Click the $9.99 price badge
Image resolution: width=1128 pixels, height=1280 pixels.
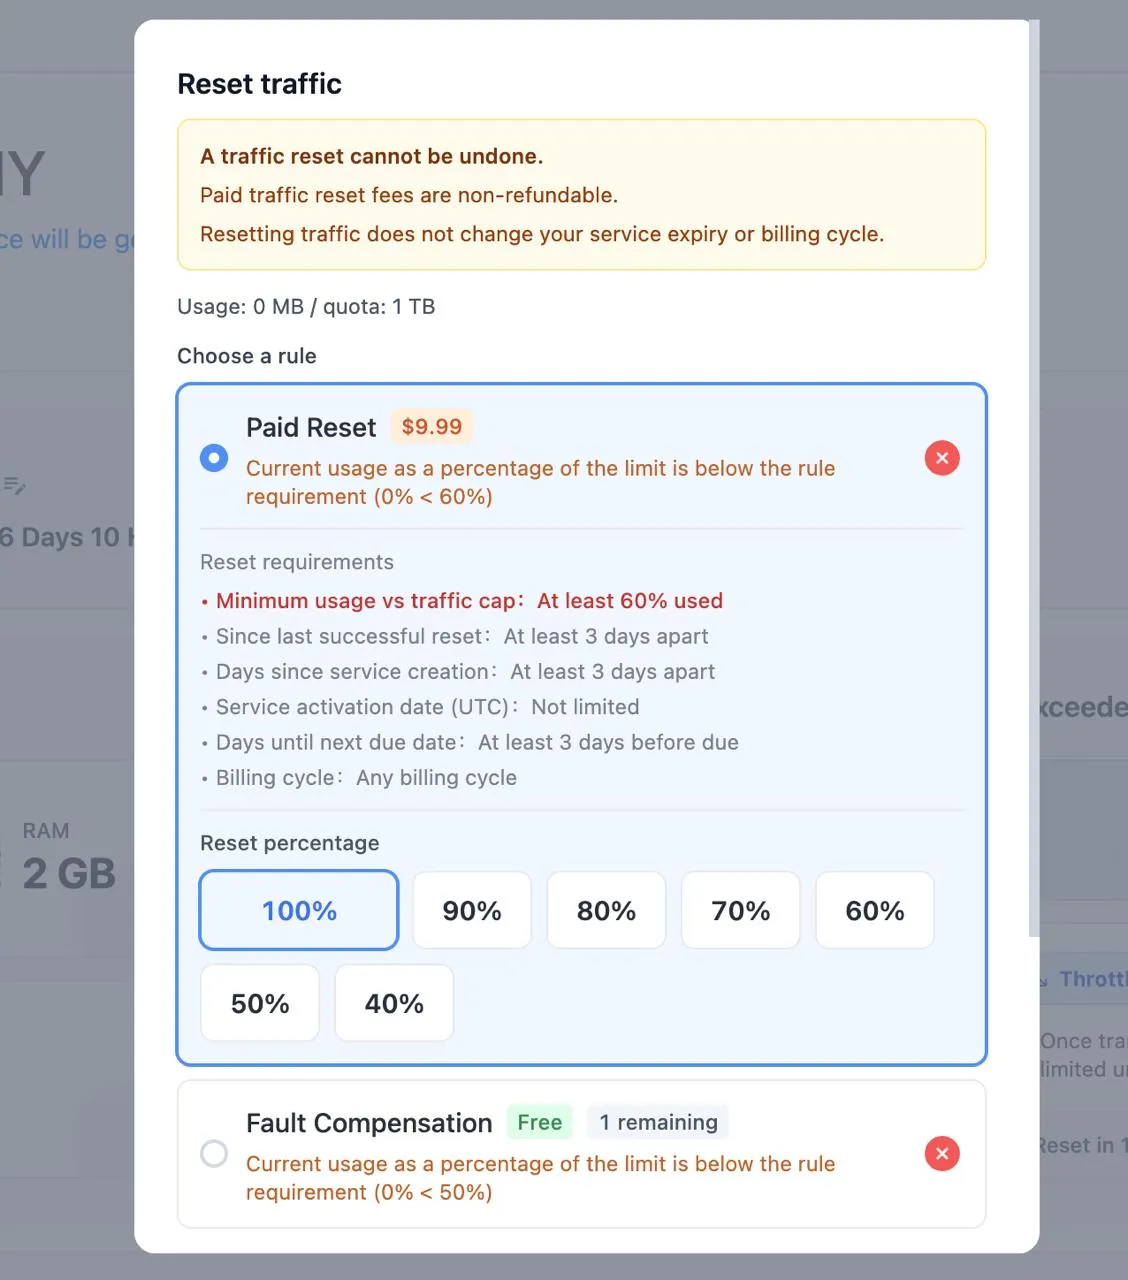pyautogui.click(x=431, y=426)
